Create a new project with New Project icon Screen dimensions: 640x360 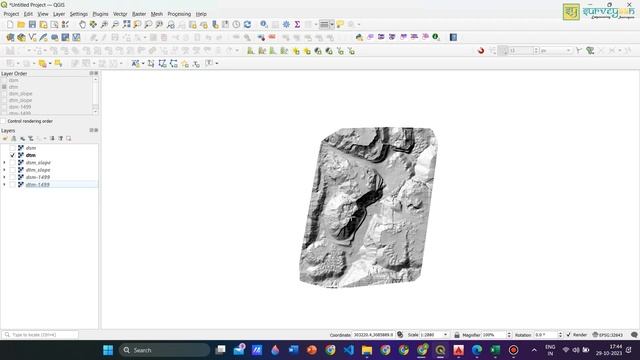(x=10, y=25)
